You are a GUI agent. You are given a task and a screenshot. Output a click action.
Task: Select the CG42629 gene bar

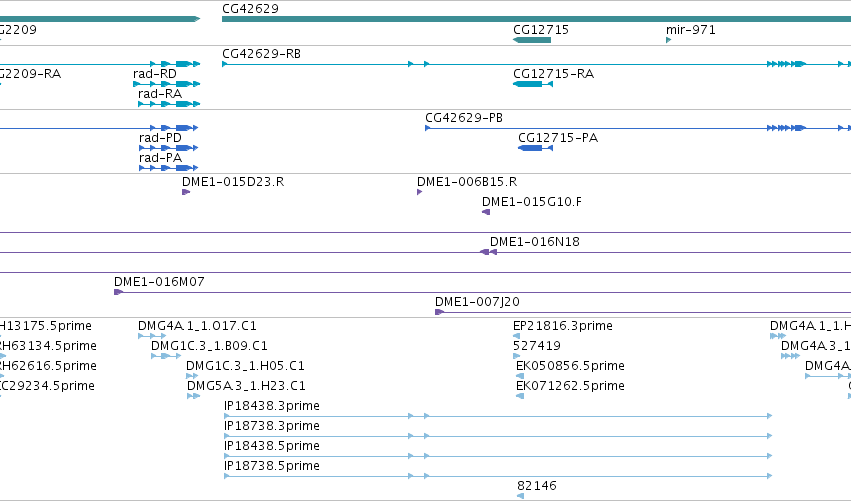click(536, 19)
